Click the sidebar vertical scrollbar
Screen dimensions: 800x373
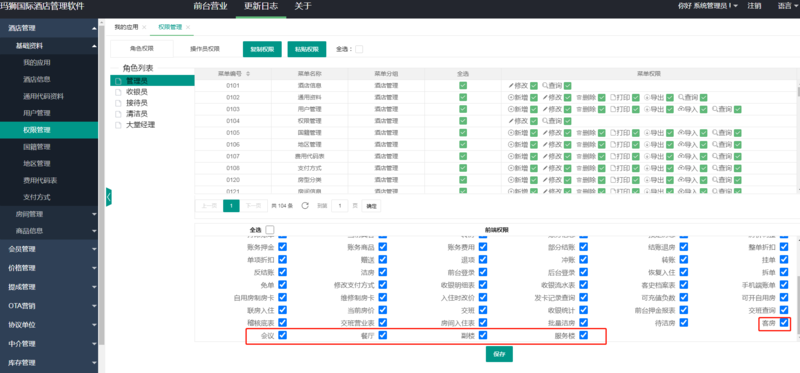click(101, 184)
